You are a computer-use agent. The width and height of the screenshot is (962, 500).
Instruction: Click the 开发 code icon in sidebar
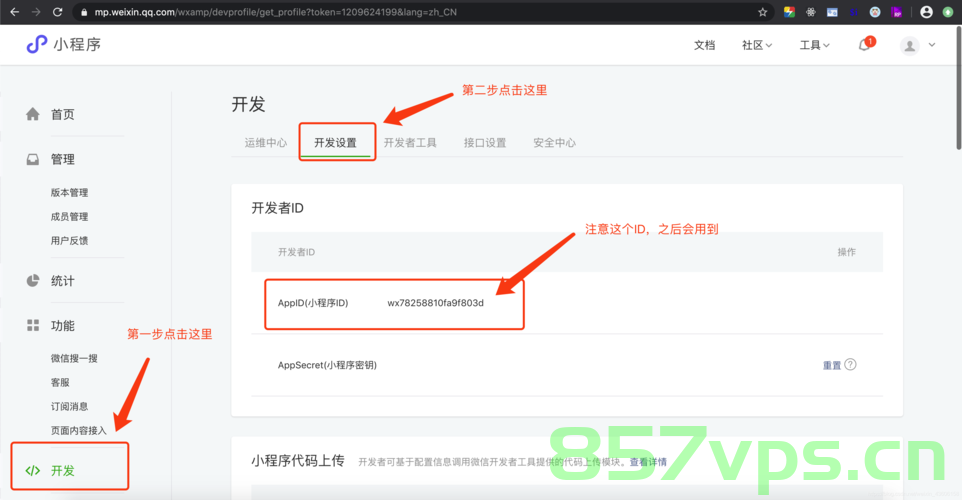(x=33, y=471)
